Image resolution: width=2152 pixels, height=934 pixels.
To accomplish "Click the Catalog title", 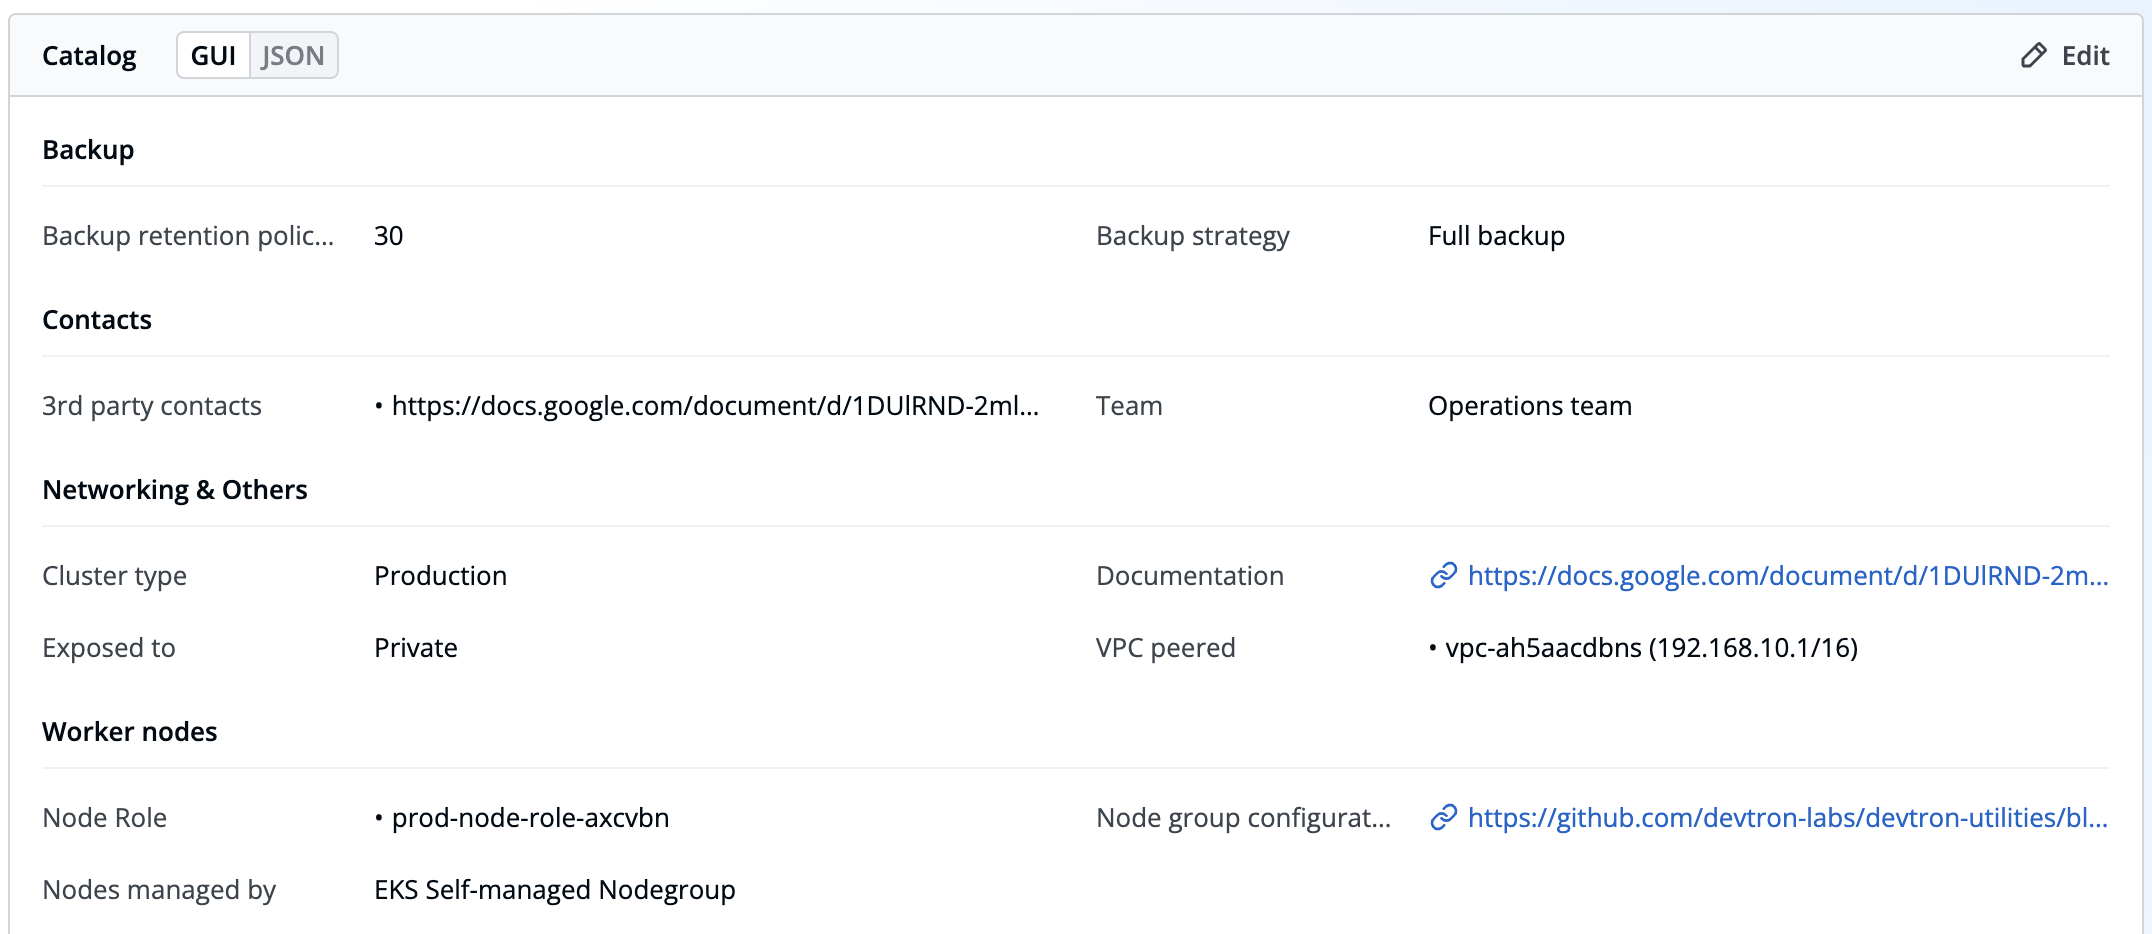I will [89, 56].
